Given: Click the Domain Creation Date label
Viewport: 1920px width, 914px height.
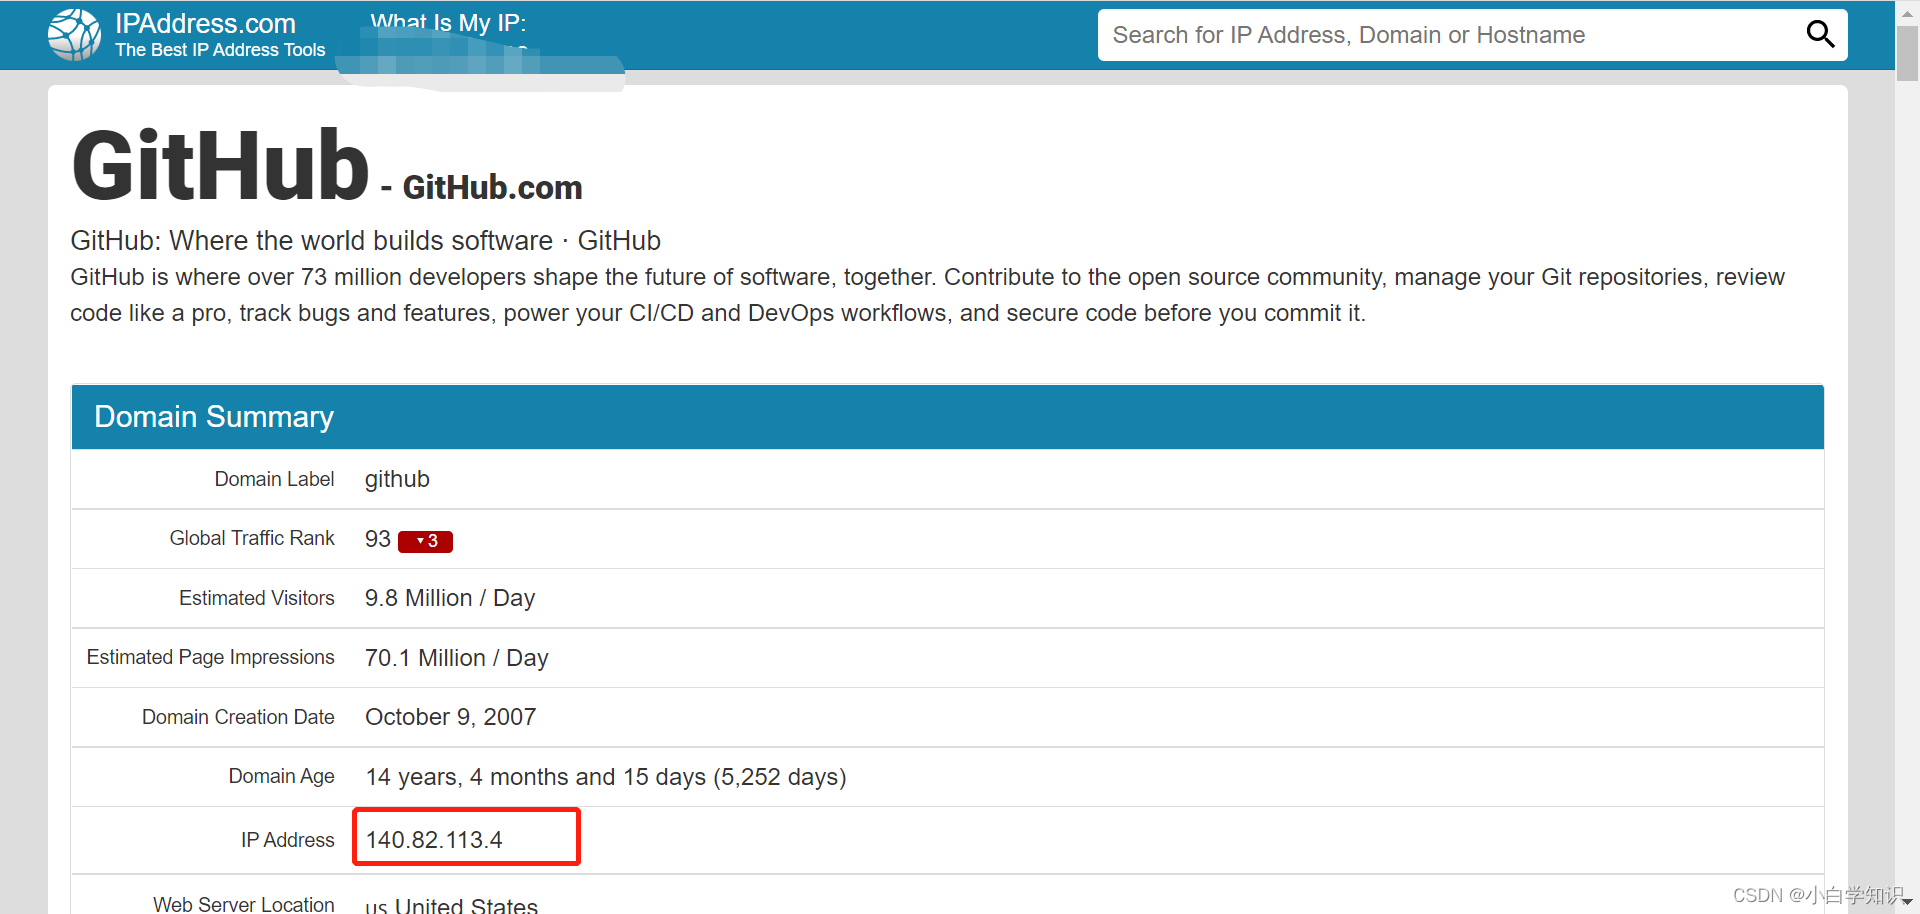Looking at the screenshot, I should click(x=238, y=717).
